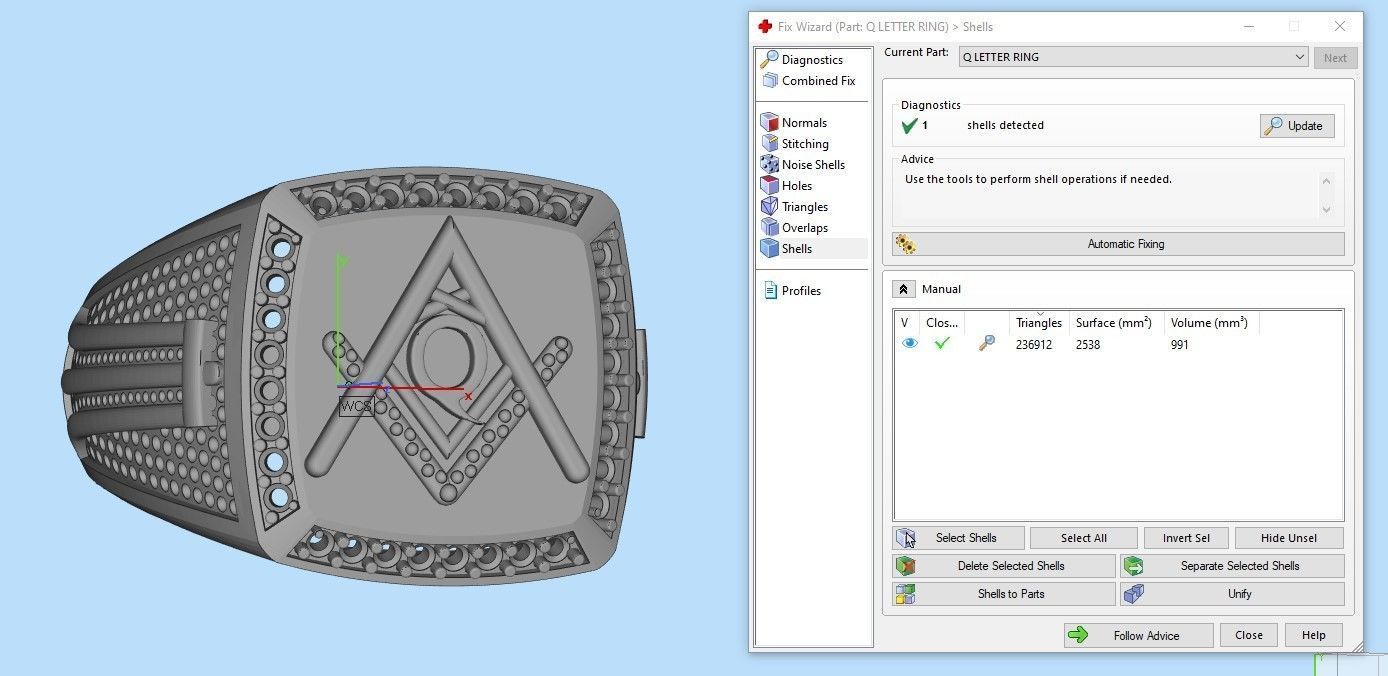This screenshot has height=676, width=1388.
Task: Click the Unify button
Action: (1232, 594)
